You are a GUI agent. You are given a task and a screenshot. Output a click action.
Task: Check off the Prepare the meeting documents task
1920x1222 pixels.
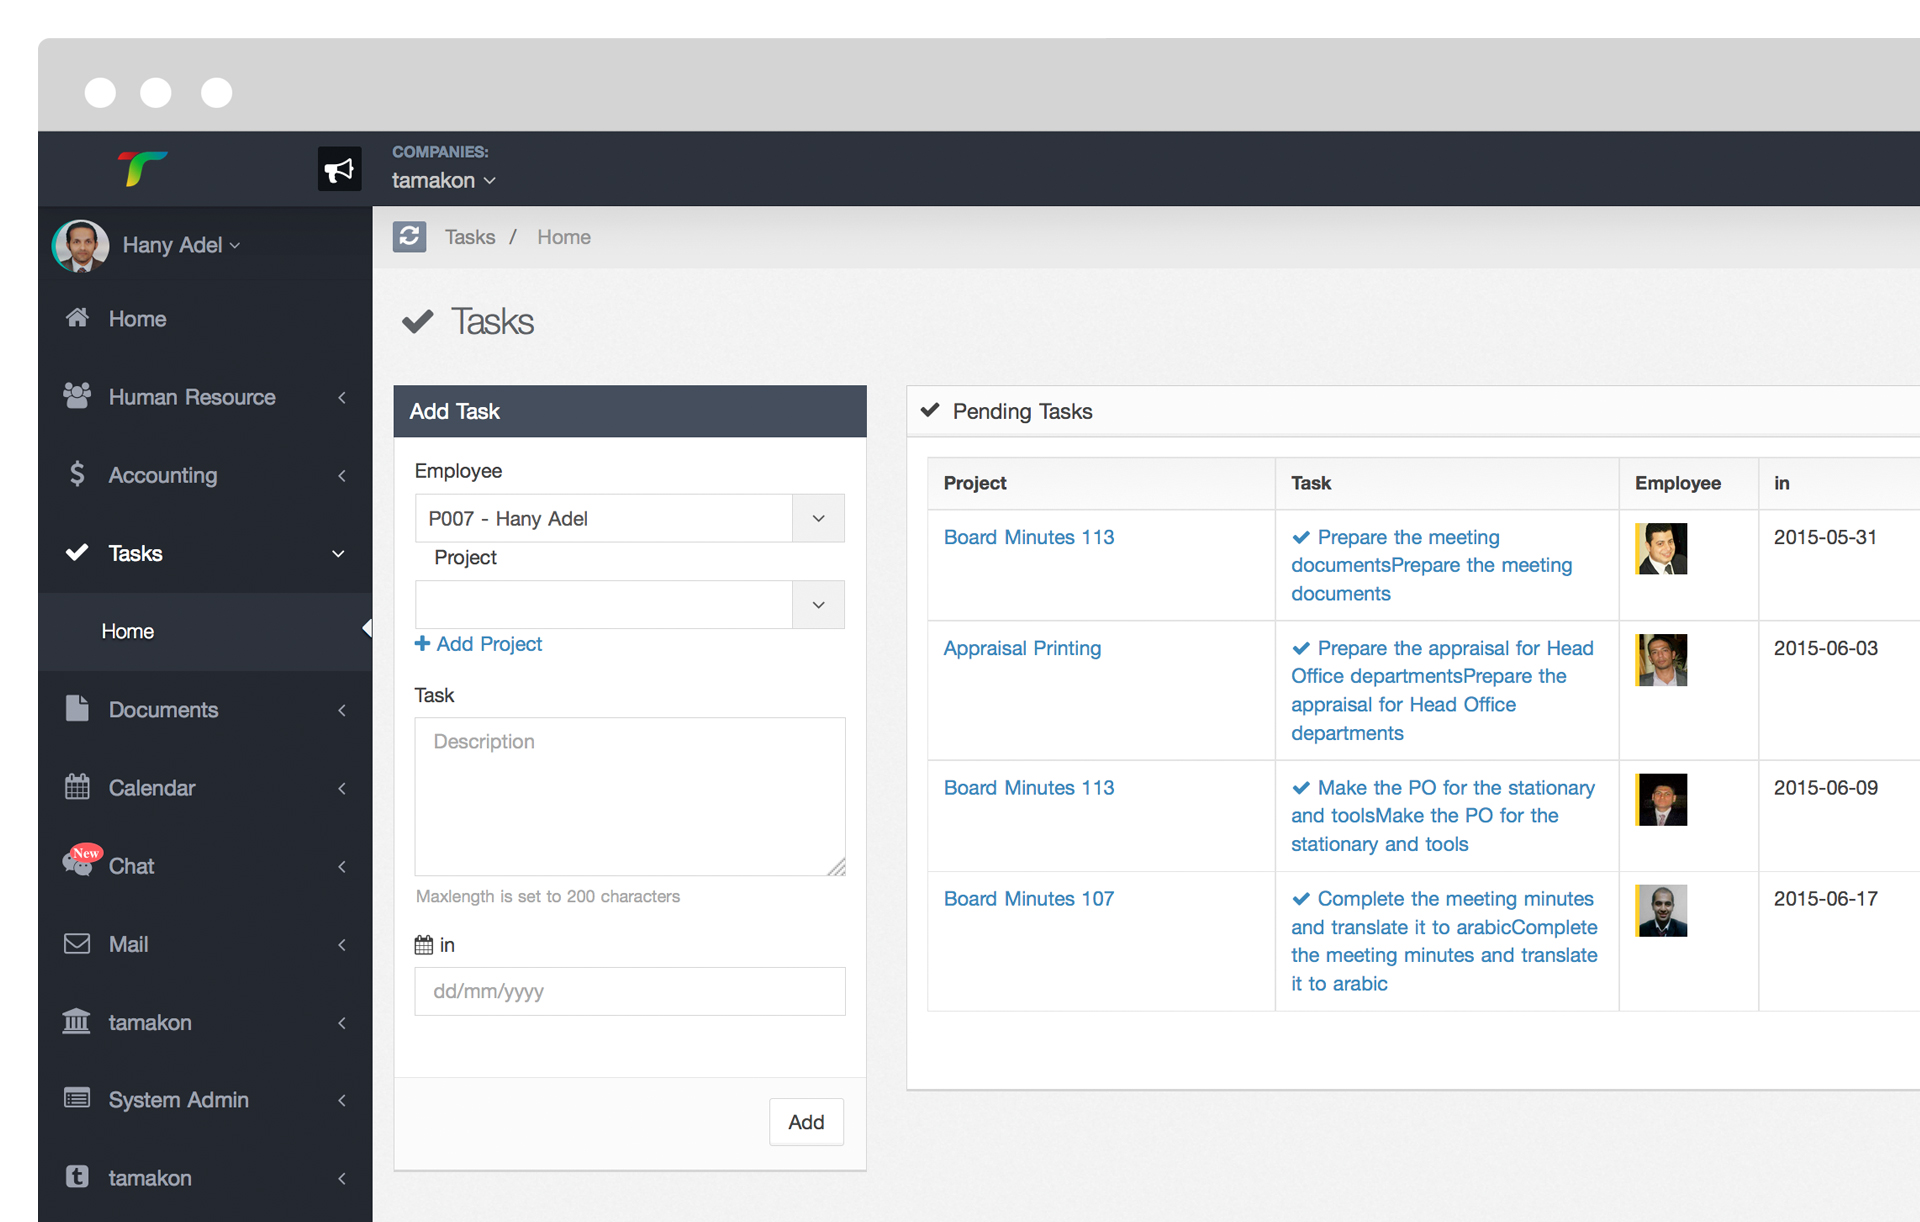(x=1301, y=538)
